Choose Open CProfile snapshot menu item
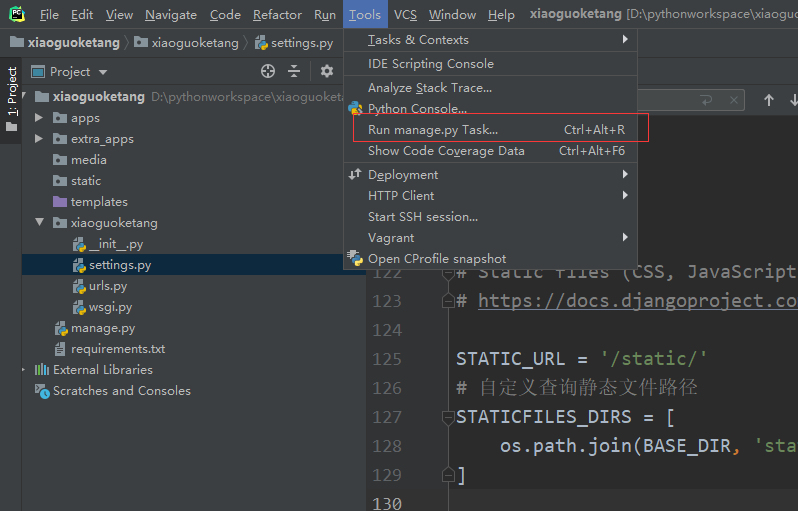Screen dimensions: 798x511 490,259
